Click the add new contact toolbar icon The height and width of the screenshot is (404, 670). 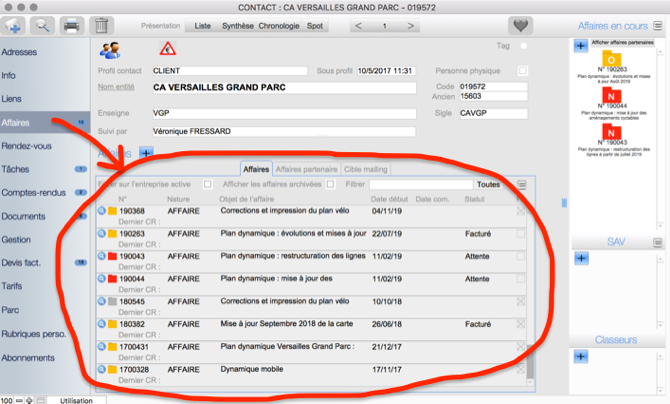[x=16, y=25]
